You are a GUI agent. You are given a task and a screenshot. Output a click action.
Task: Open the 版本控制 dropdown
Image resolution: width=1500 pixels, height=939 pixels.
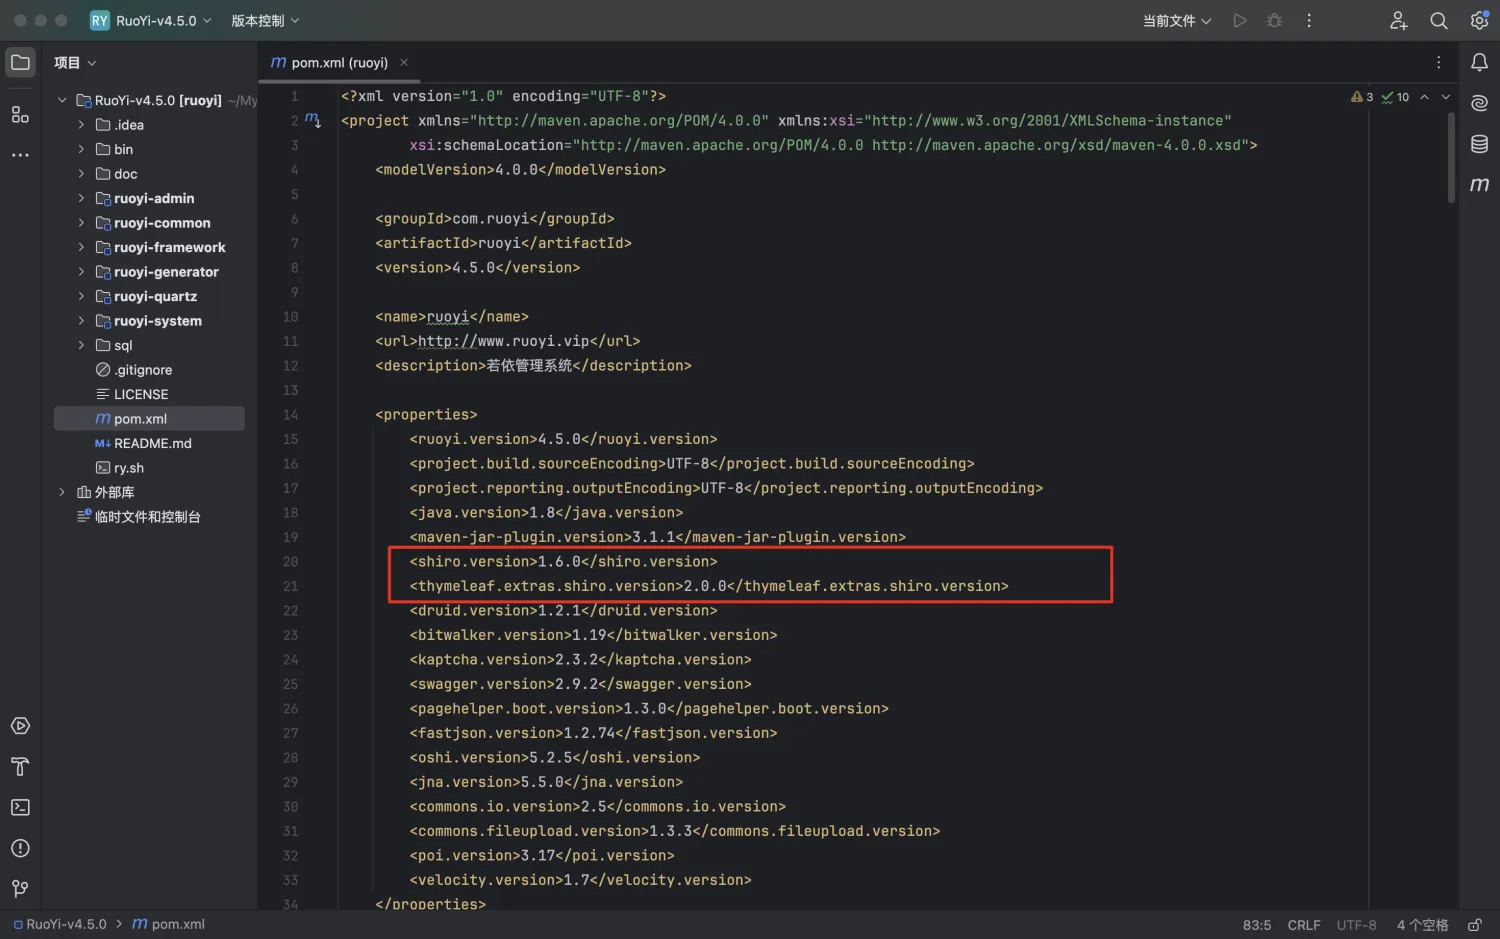pyautogui.click(x=265, y=20)
